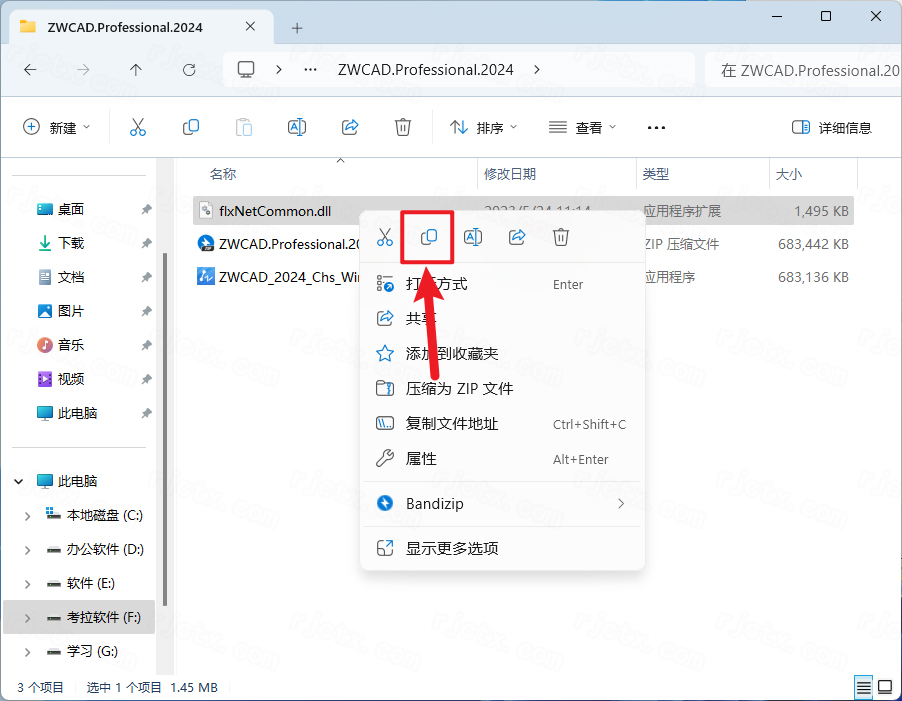Click the 新建 button
Viewport: 902px width, 701px height.
coord(57,127)
